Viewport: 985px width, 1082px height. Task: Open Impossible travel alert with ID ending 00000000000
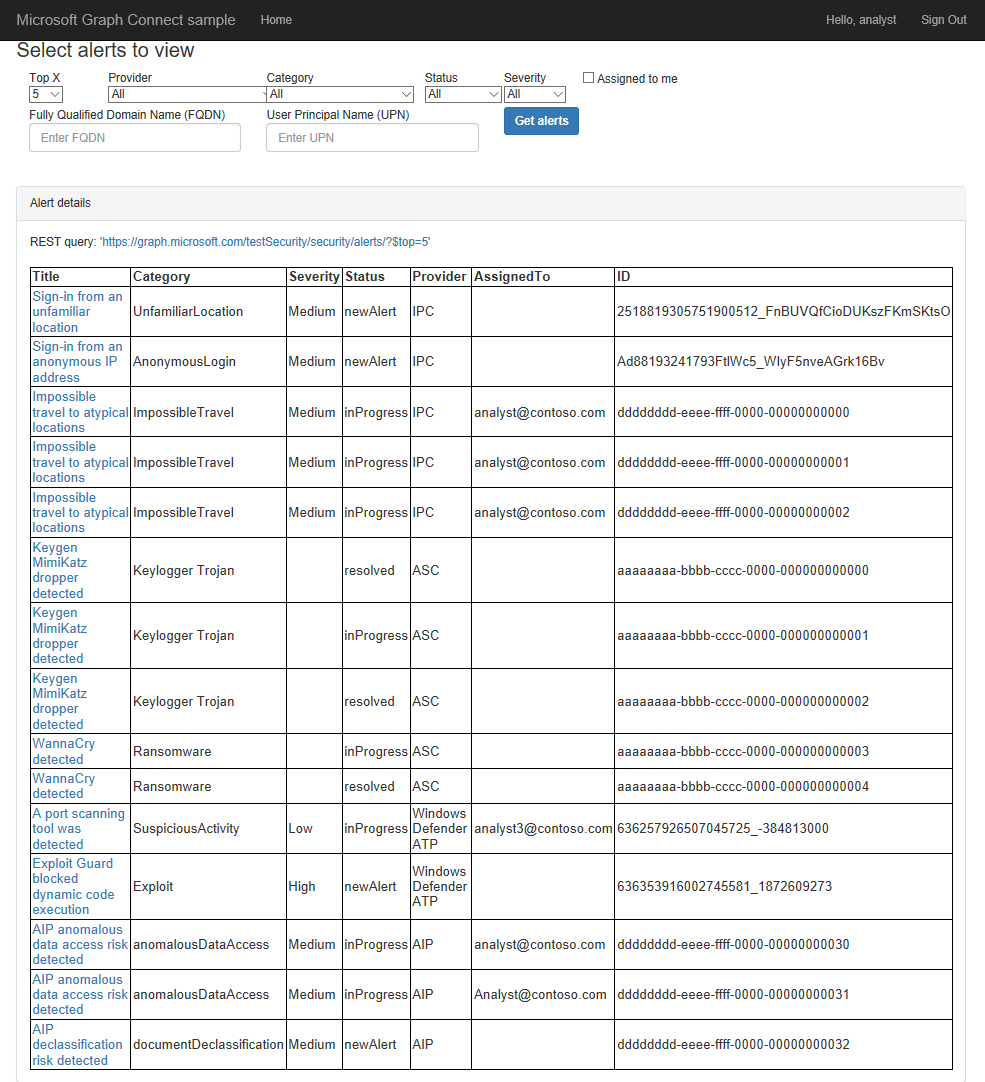80,412
